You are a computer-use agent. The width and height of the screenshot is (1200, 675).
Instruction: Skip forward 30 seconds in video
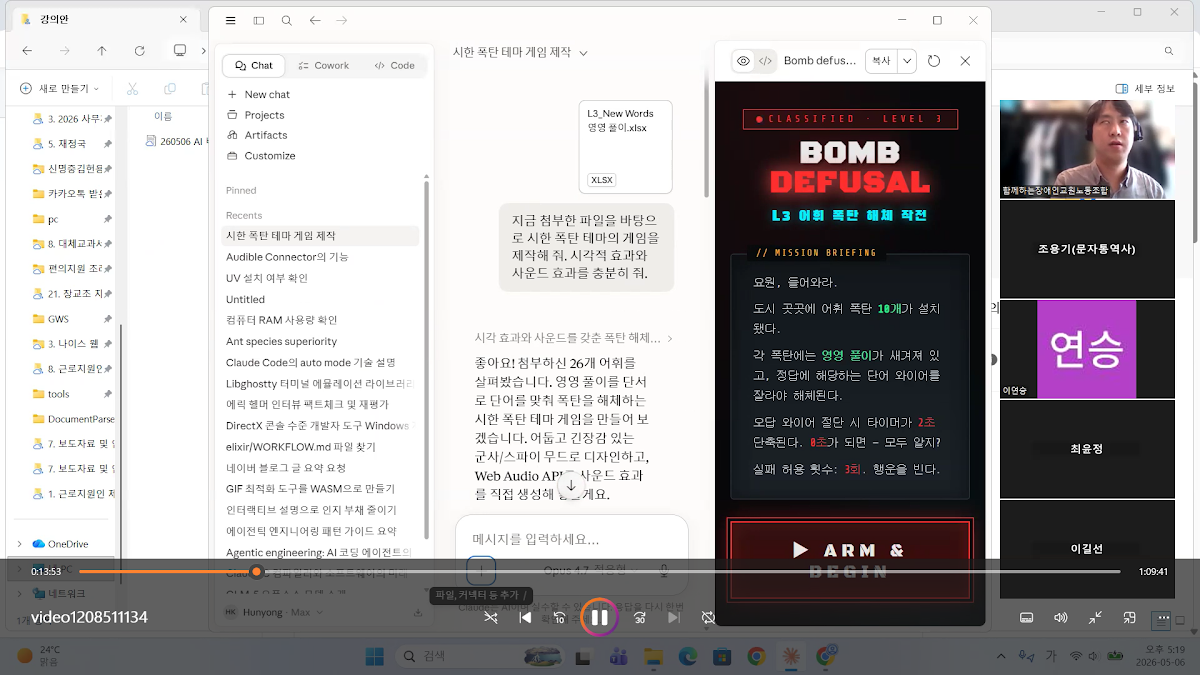pos(640,618)
